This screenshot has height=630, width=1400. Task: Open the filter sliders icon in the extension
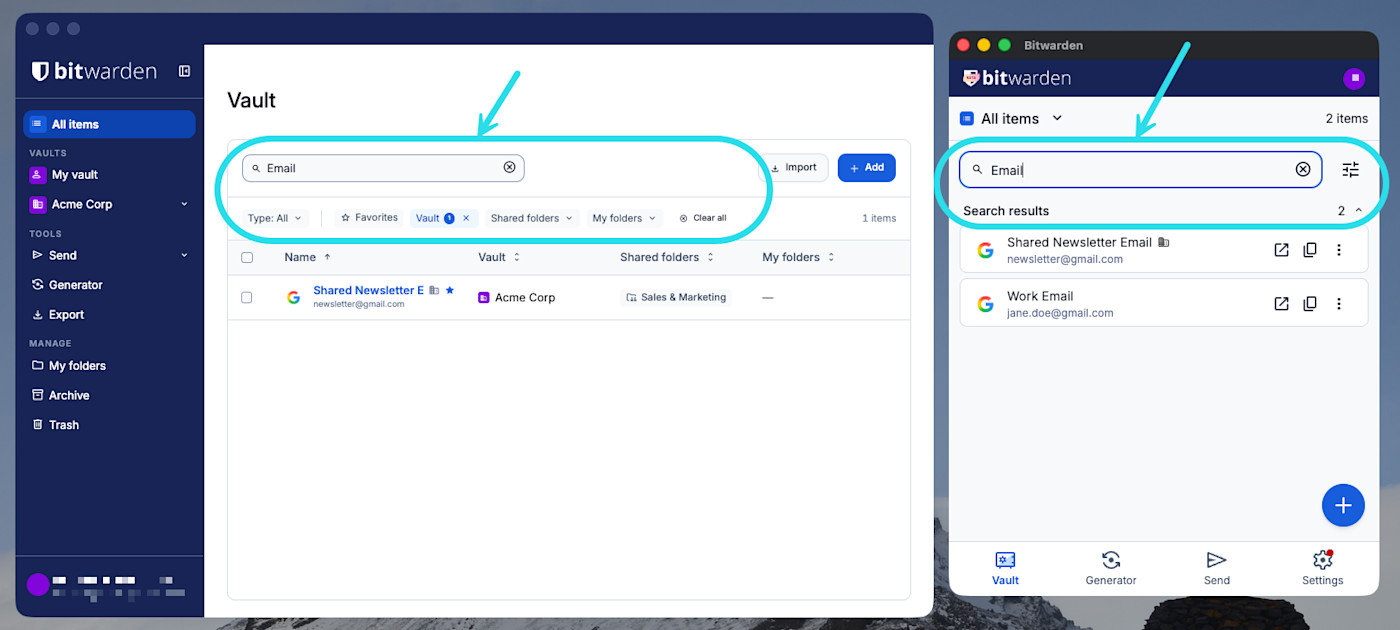click(x=1351, y=170)
